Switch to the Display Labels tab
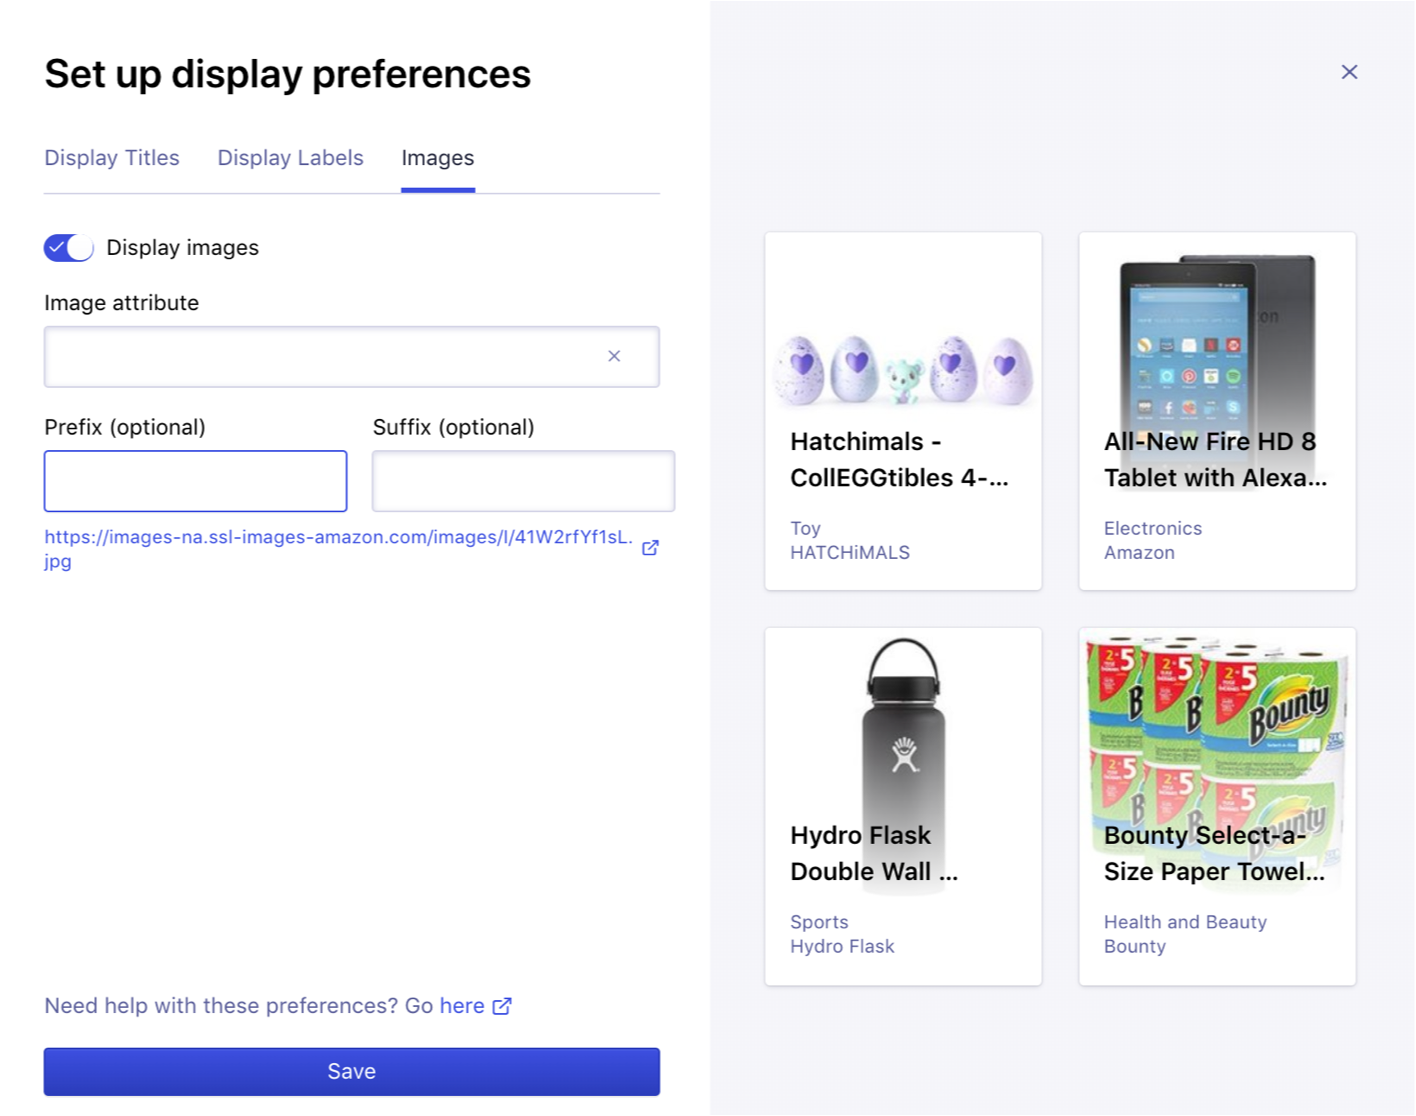 290,158
